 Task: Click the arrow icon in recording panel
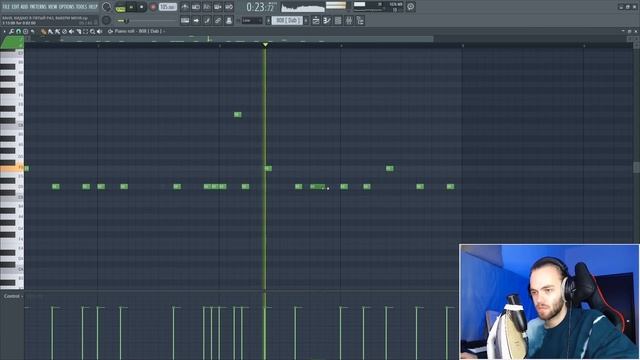[x=196, y=20]
